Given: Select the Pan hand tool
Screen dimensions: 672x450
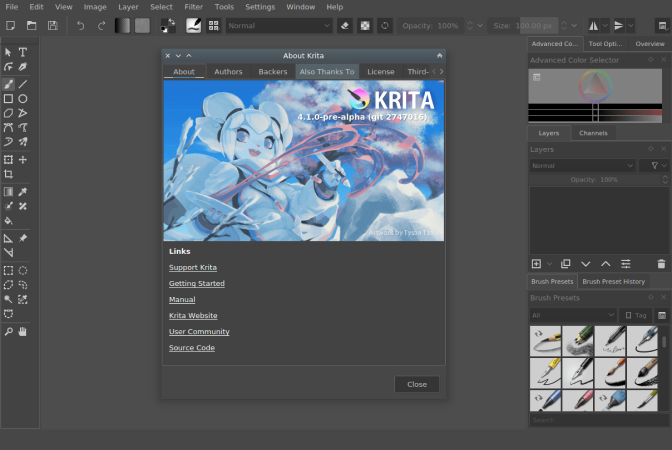Looking at the screenshot, I should click(23, 331).
